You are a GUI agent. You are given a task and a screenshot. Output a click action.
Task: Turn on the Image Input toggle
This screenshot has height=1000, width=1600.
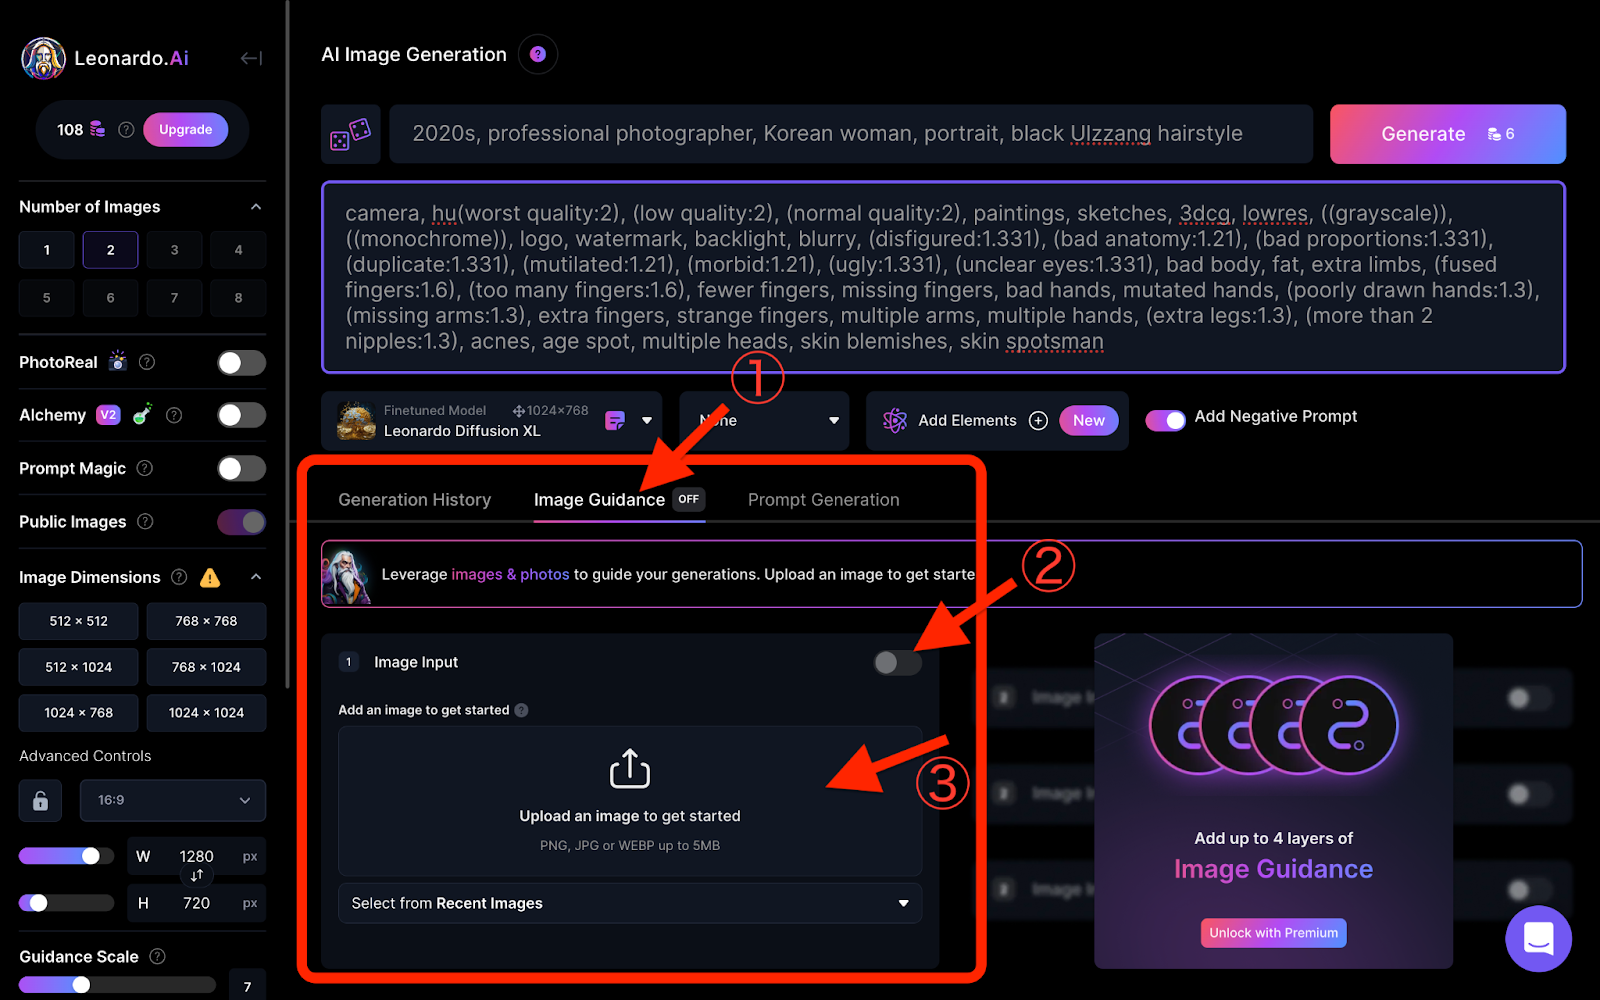click(897, 662)
